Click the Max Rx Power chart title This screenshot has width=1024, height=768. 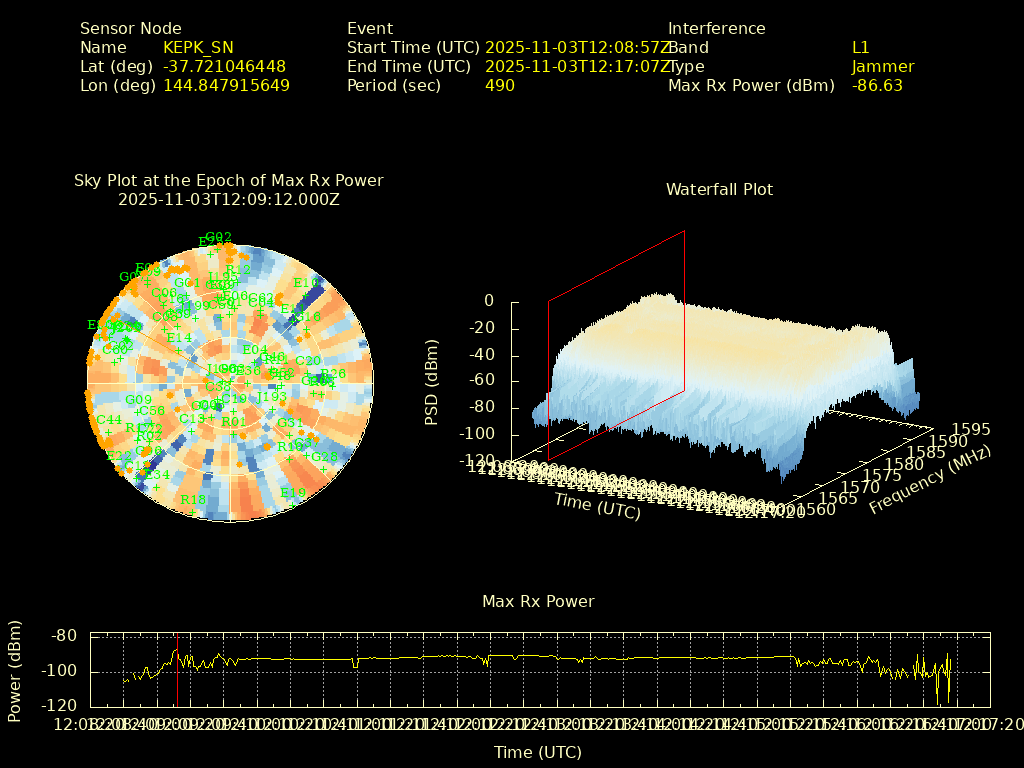[538, 601]
